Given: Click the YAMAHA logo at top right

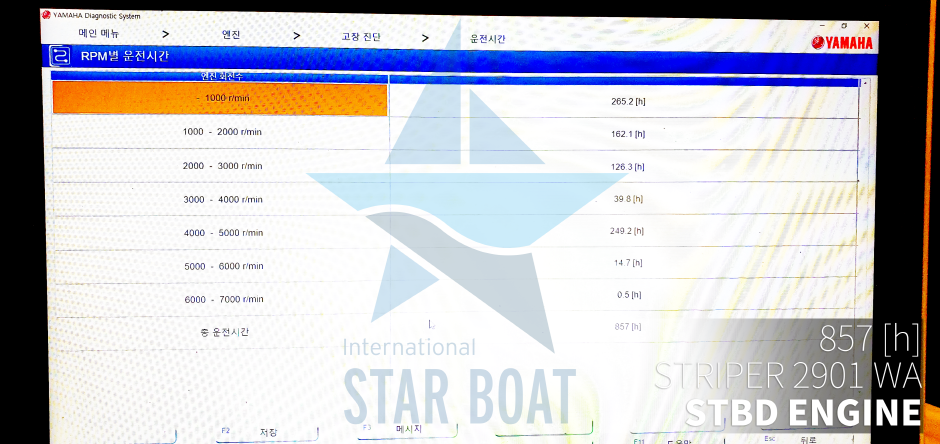Looking at the screenshot, I should [842, 43].
